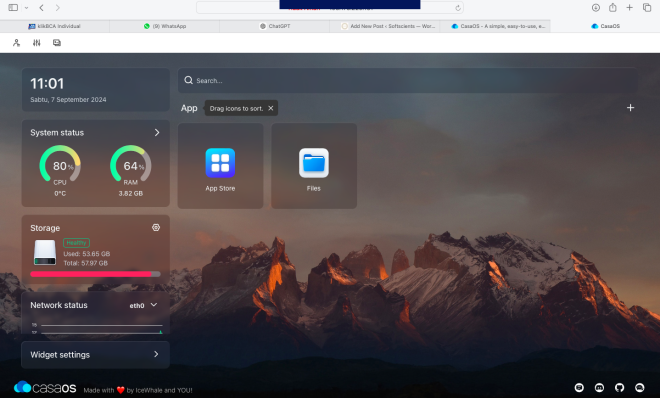Click the Healthy storage status badge
This screenshot has width=660, height=398.
76,243
